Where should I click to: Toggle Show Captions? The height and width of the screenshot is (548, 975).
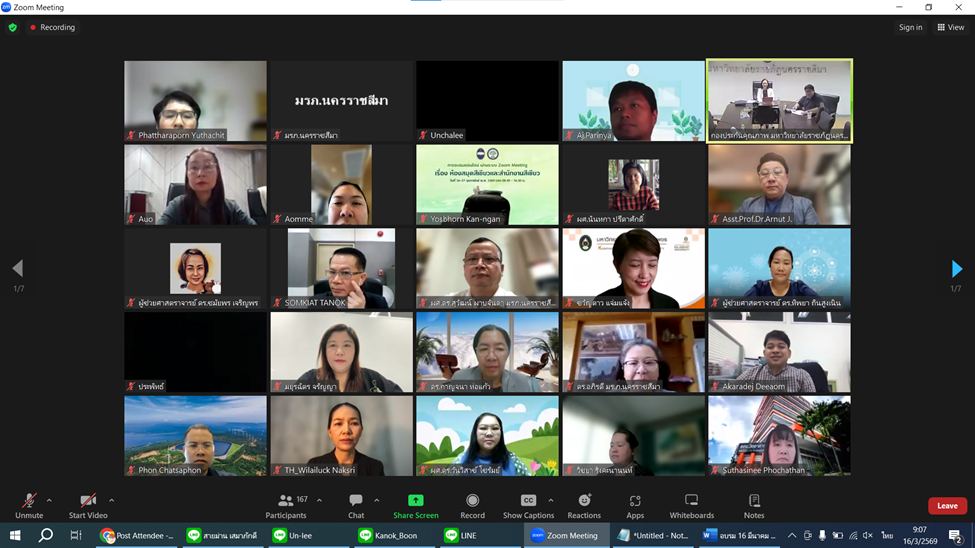[528, 505]
